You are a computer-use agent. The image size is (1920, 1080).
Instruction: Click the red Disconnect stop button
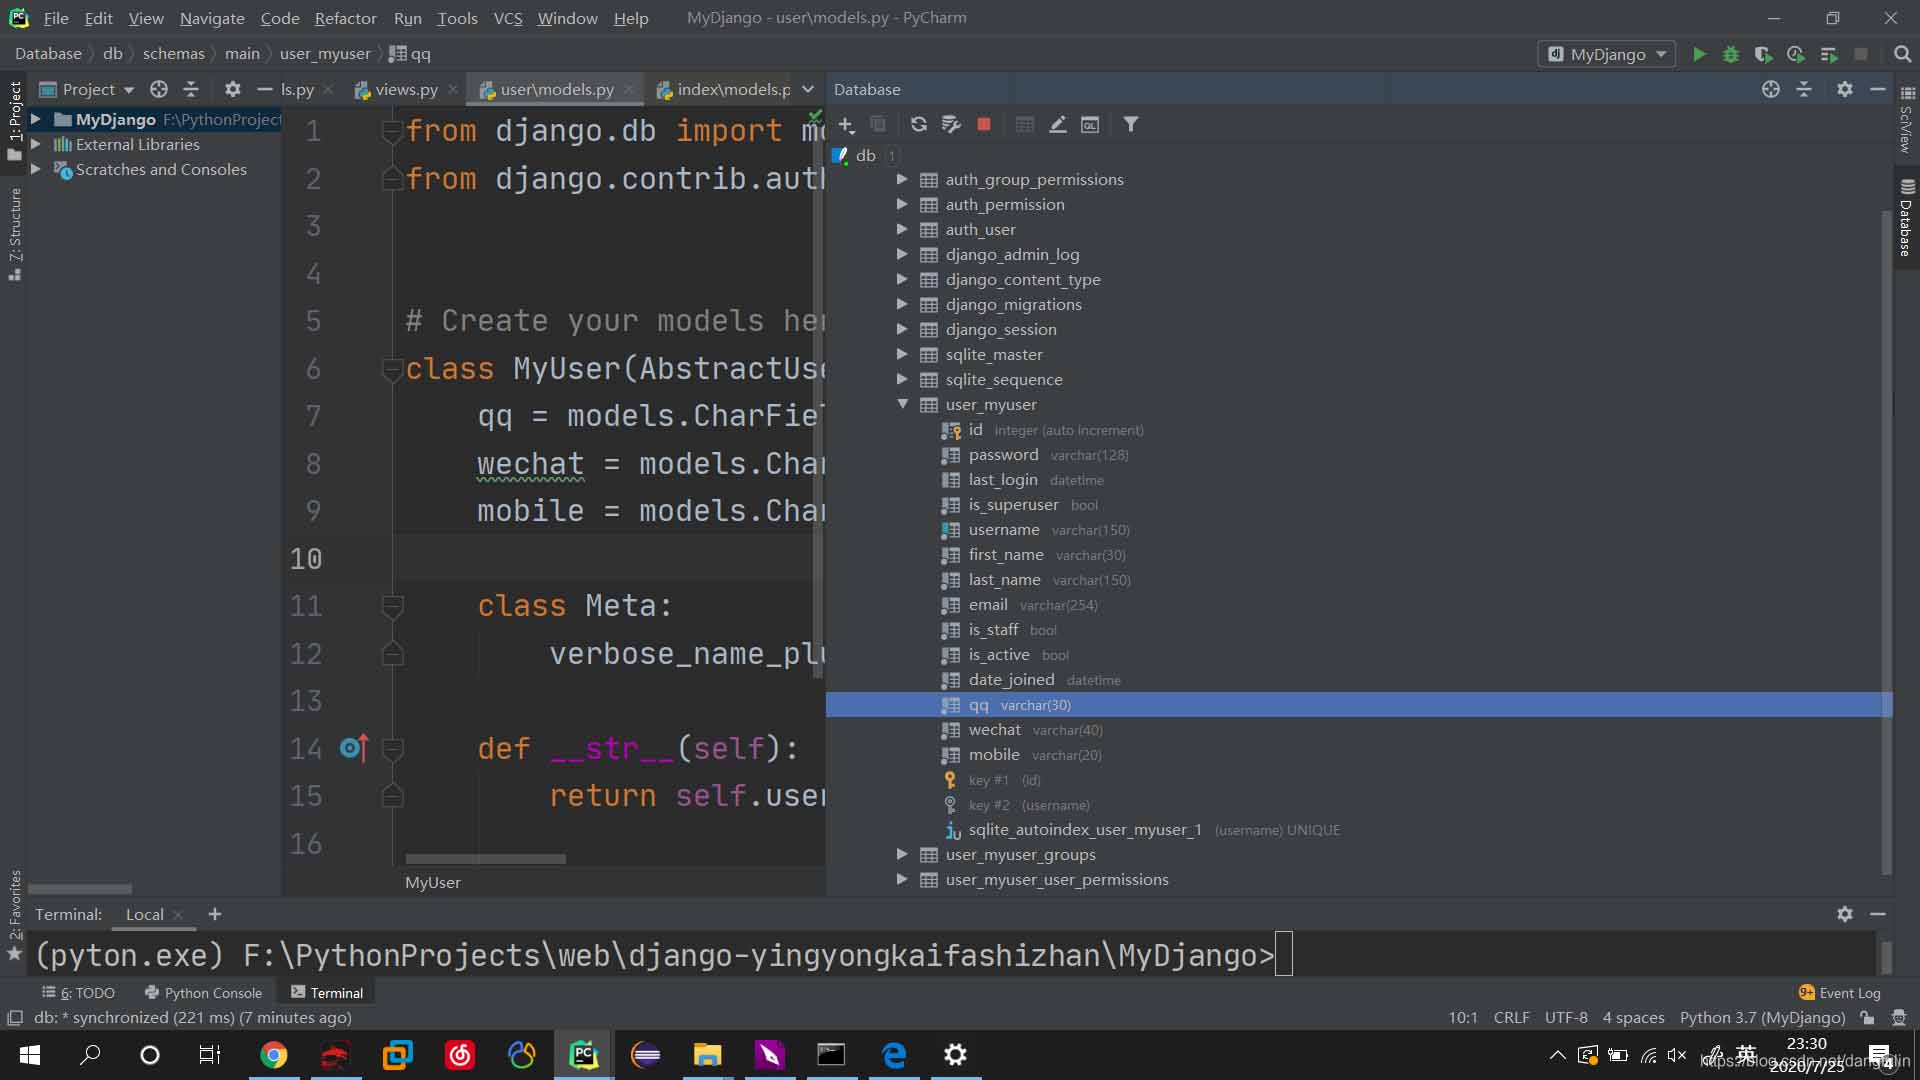pos(984,124)
